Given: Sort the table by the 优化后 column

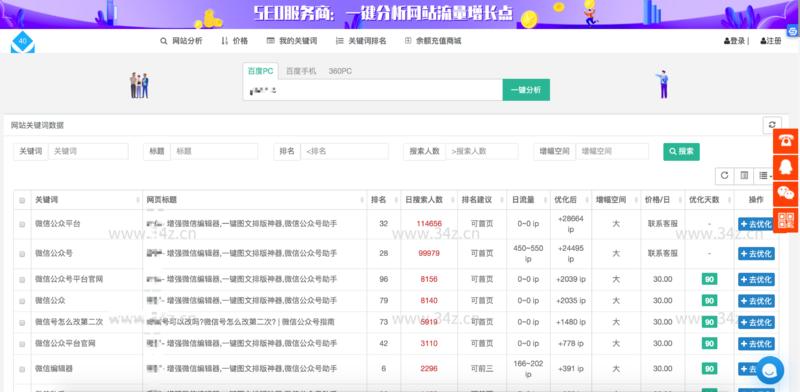Looking at the screenshot, I should pyautogui.click(x=570, y=200).
